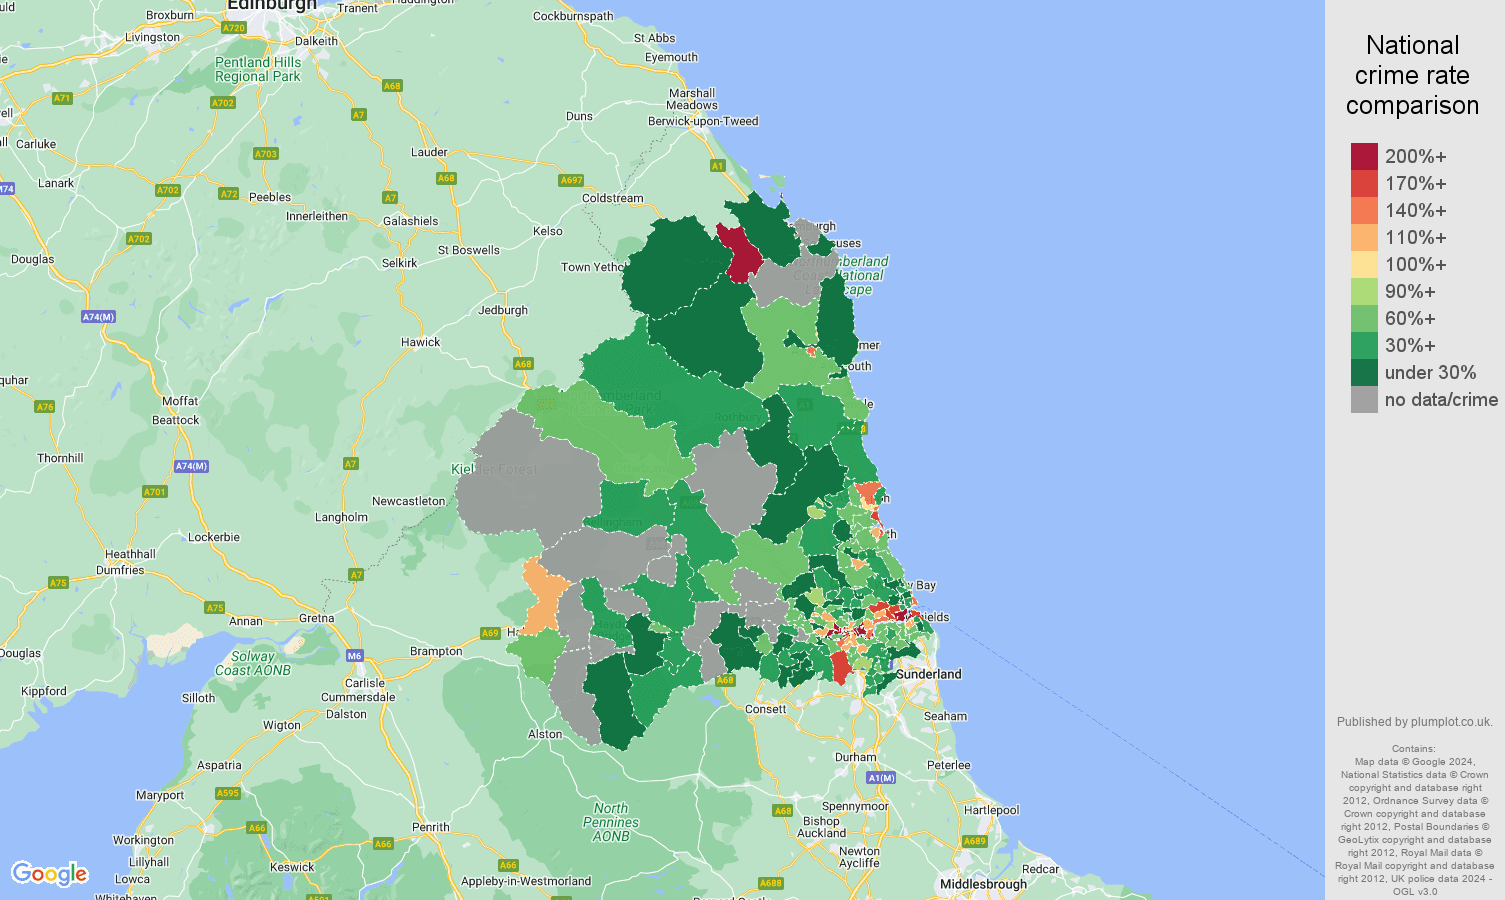Click the A1 road shield near Berwick
Viewport: 1505px width, 900px height.
click(x=717, y=165)
